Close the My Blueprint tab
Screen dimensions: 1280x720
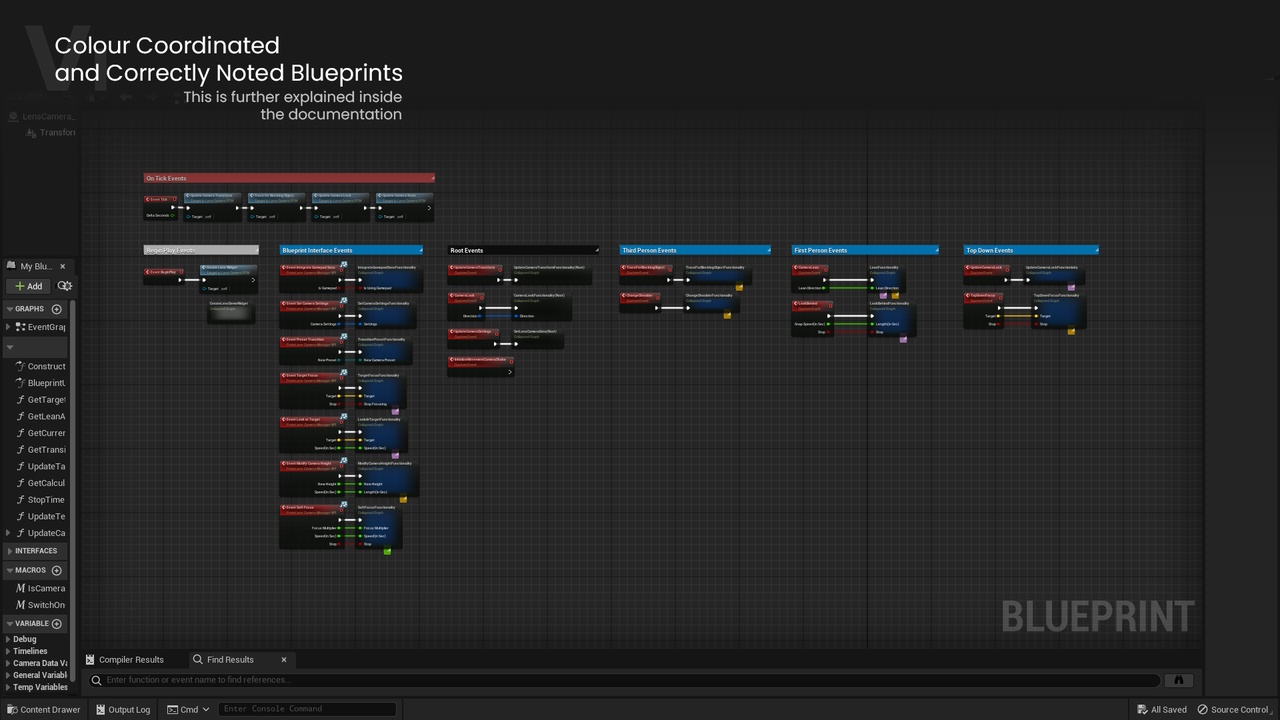[62, 266]
